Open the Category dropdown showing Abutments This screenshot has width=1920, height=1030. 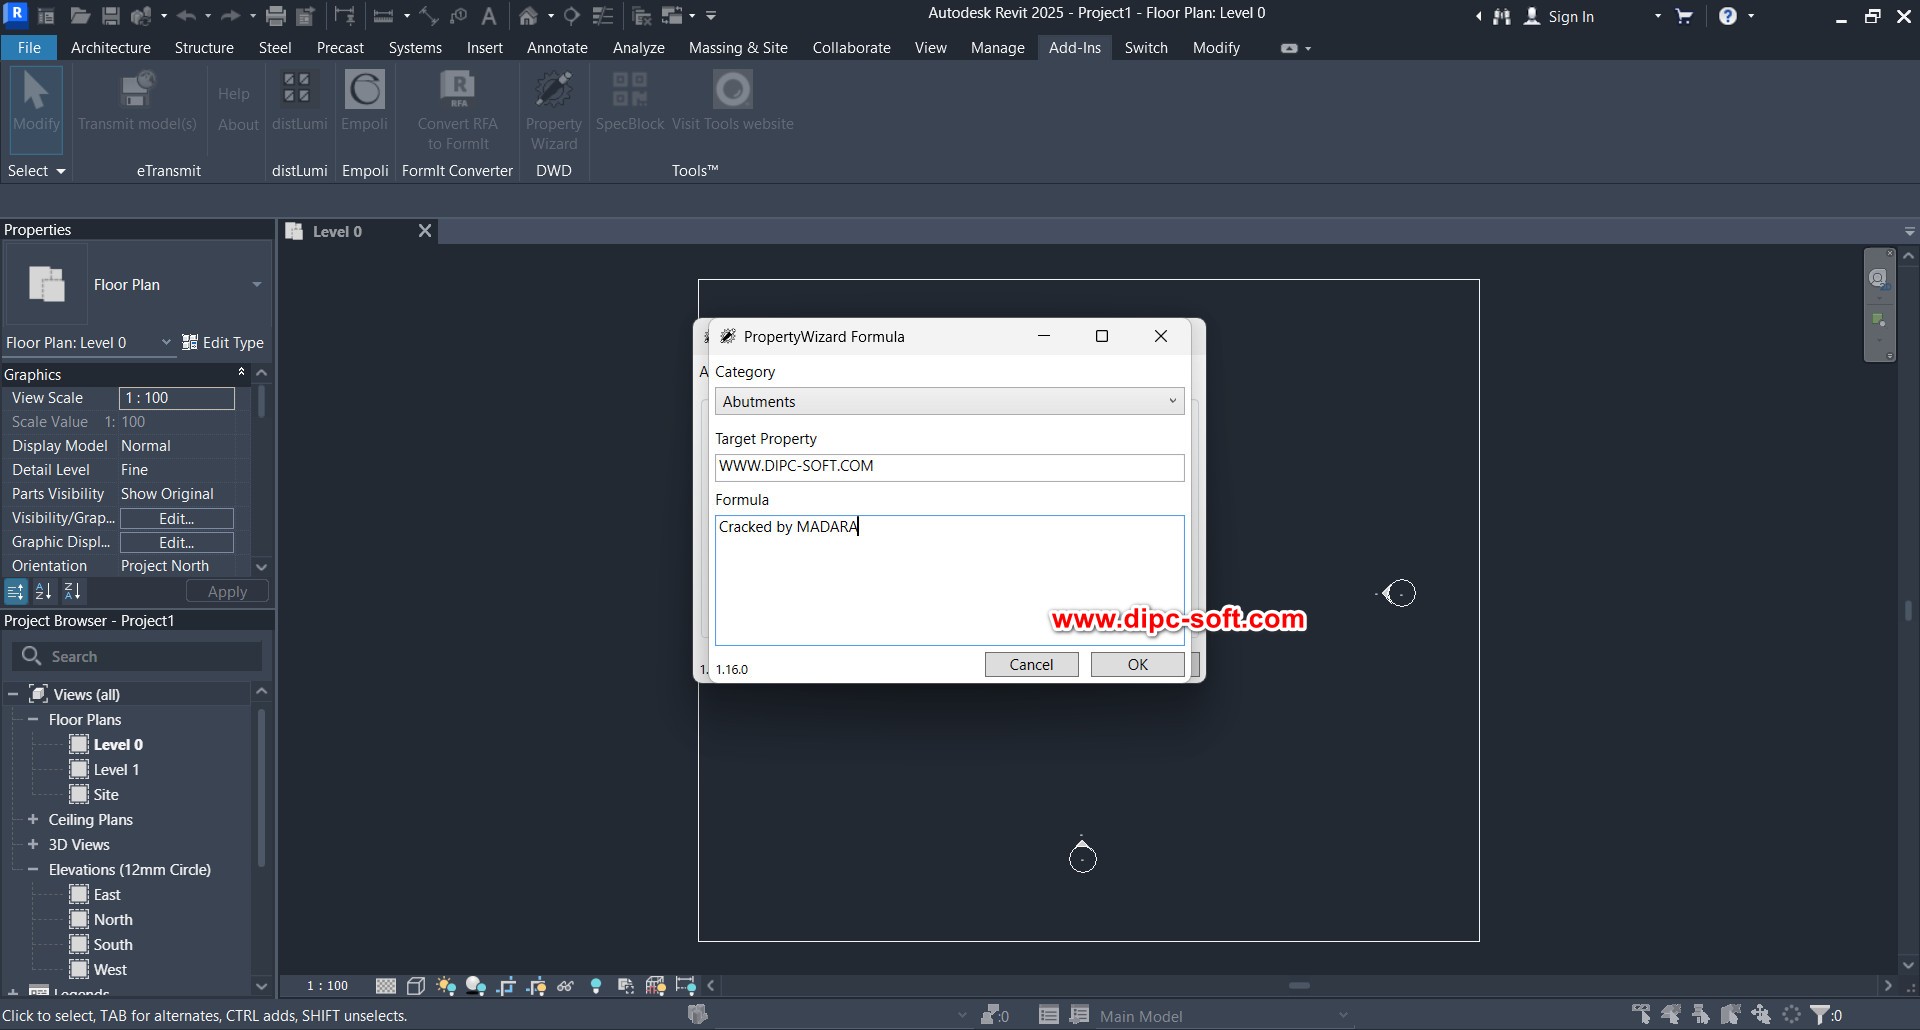949,401
